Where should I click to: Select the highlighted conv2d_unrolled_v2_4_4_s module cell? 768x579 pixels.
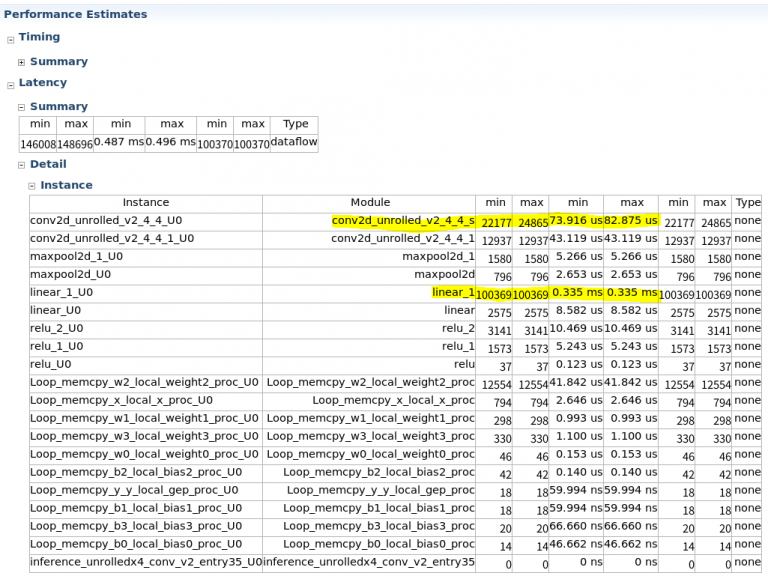point(403,221)
